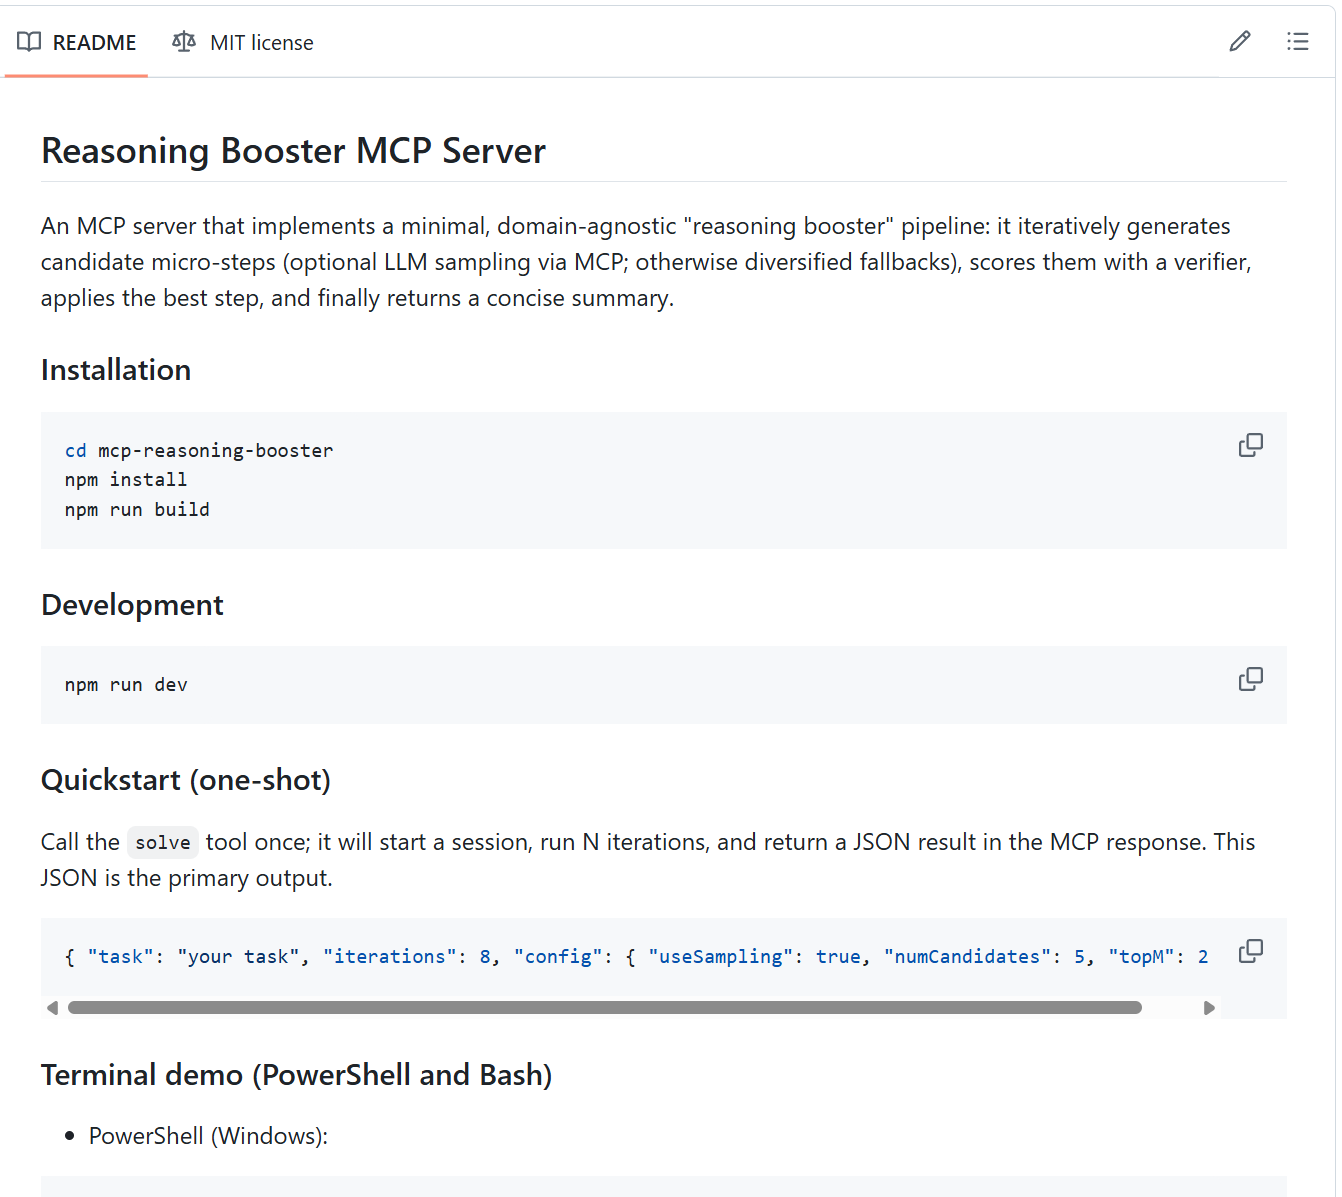Click the README book icon

point(29,42)
